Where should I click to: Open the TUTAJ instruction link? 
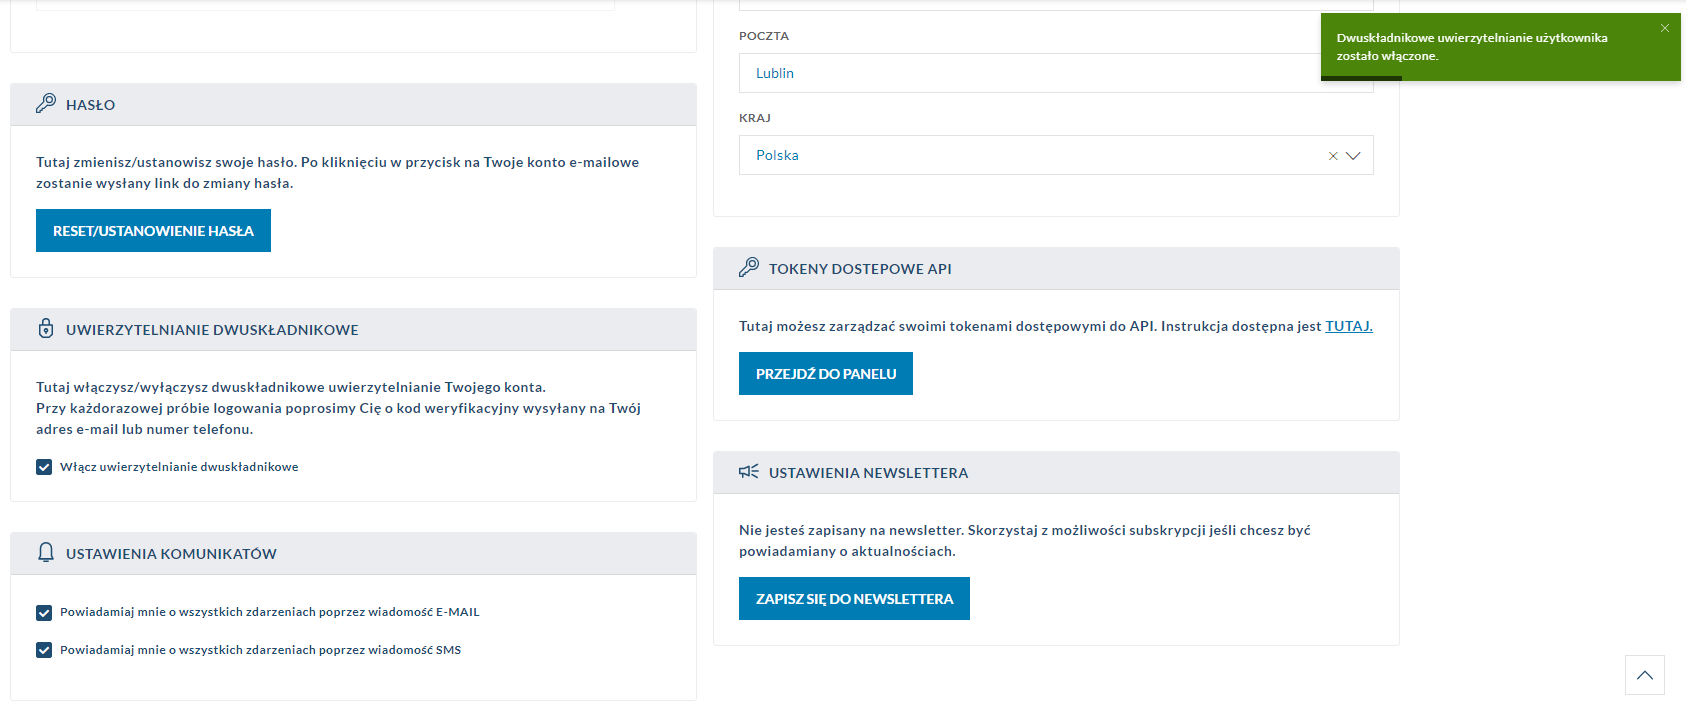[1349, 326]
